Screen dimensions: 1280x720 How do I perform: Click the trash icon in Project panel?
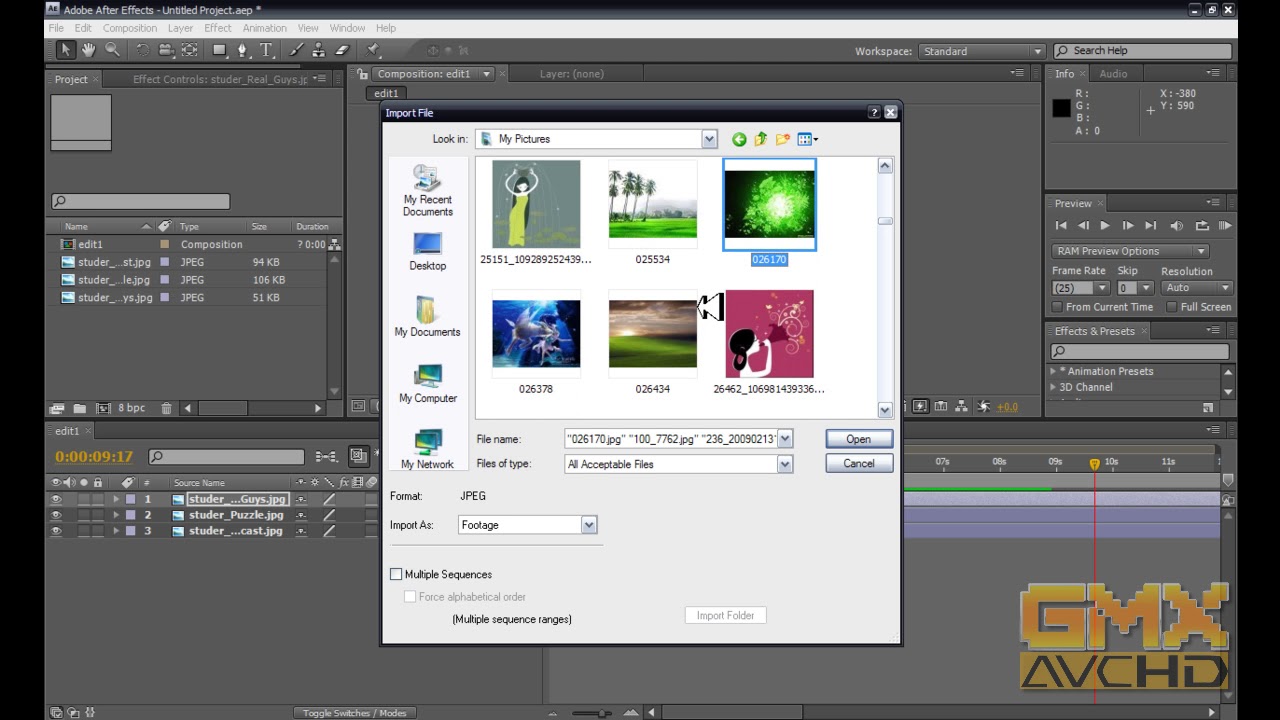coord(166,408)
